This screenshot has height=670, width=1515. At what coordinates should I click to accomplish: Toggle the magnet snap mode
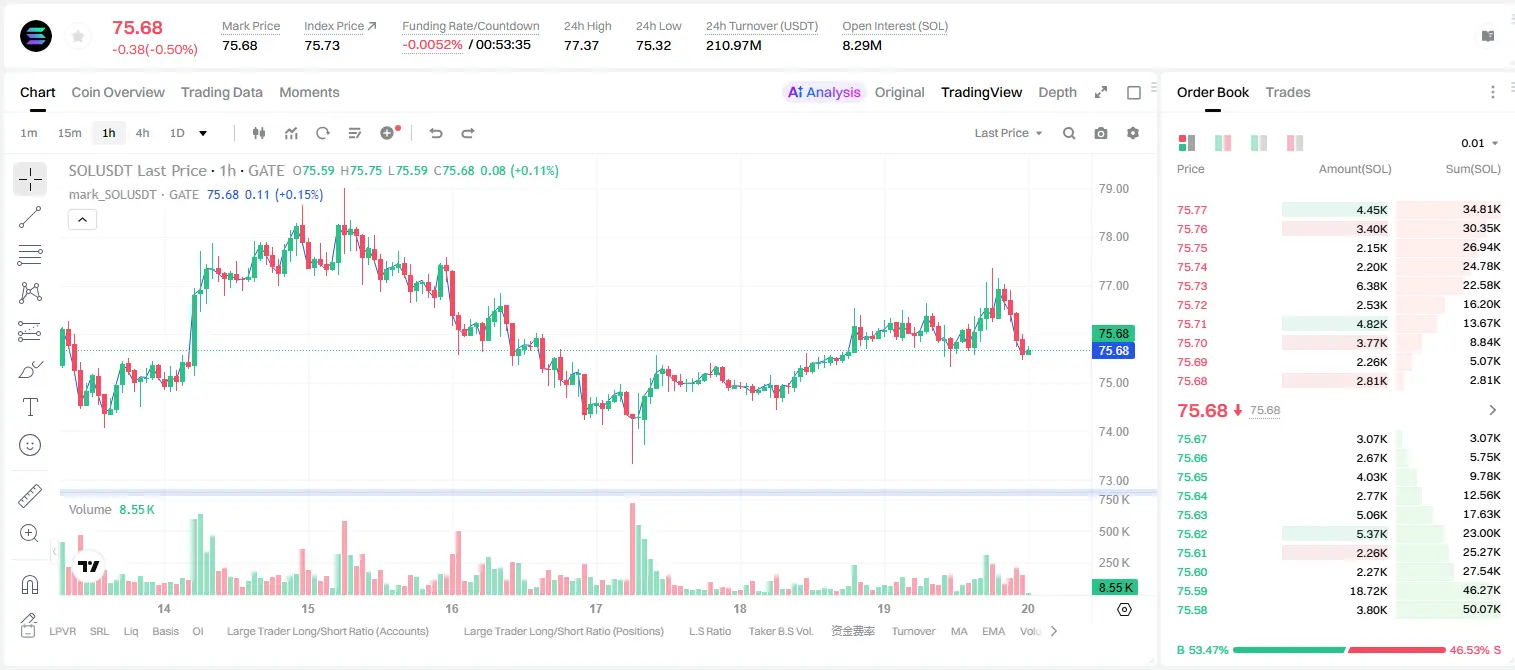coord(30,585)
